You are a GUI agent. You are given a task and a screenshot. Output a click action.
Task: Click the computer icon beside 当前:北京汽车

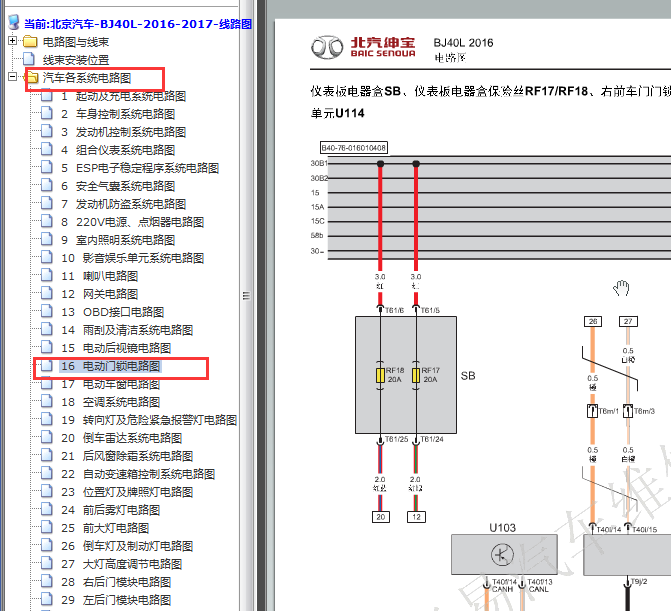[14, 22]
